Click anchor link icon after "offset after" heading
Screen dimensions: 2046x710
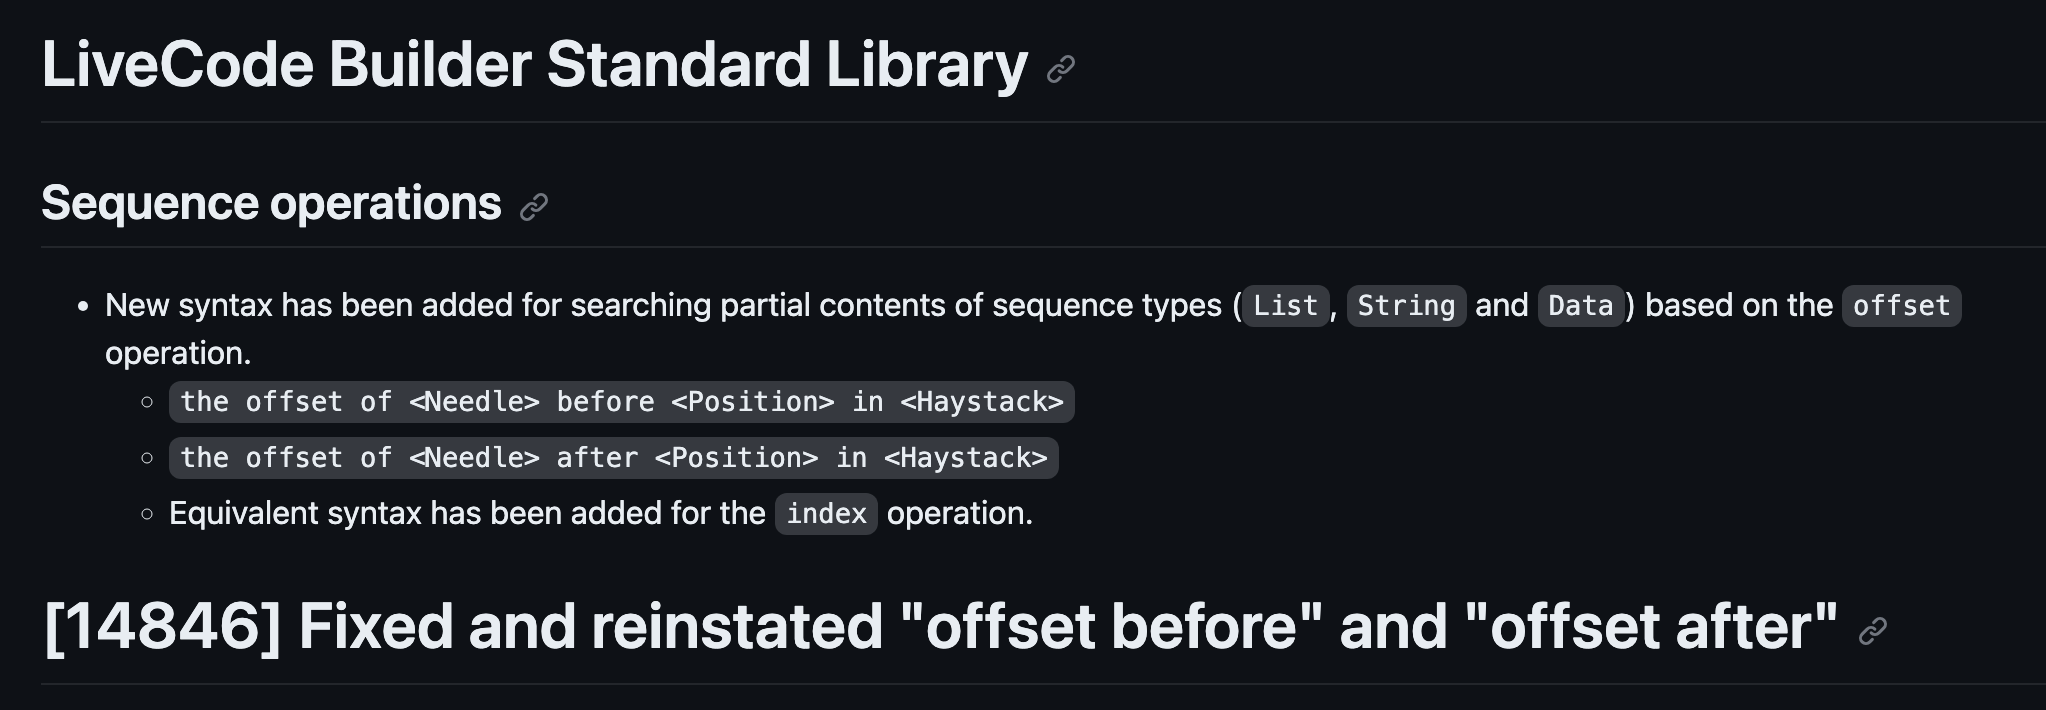[x=1872, y=631]
